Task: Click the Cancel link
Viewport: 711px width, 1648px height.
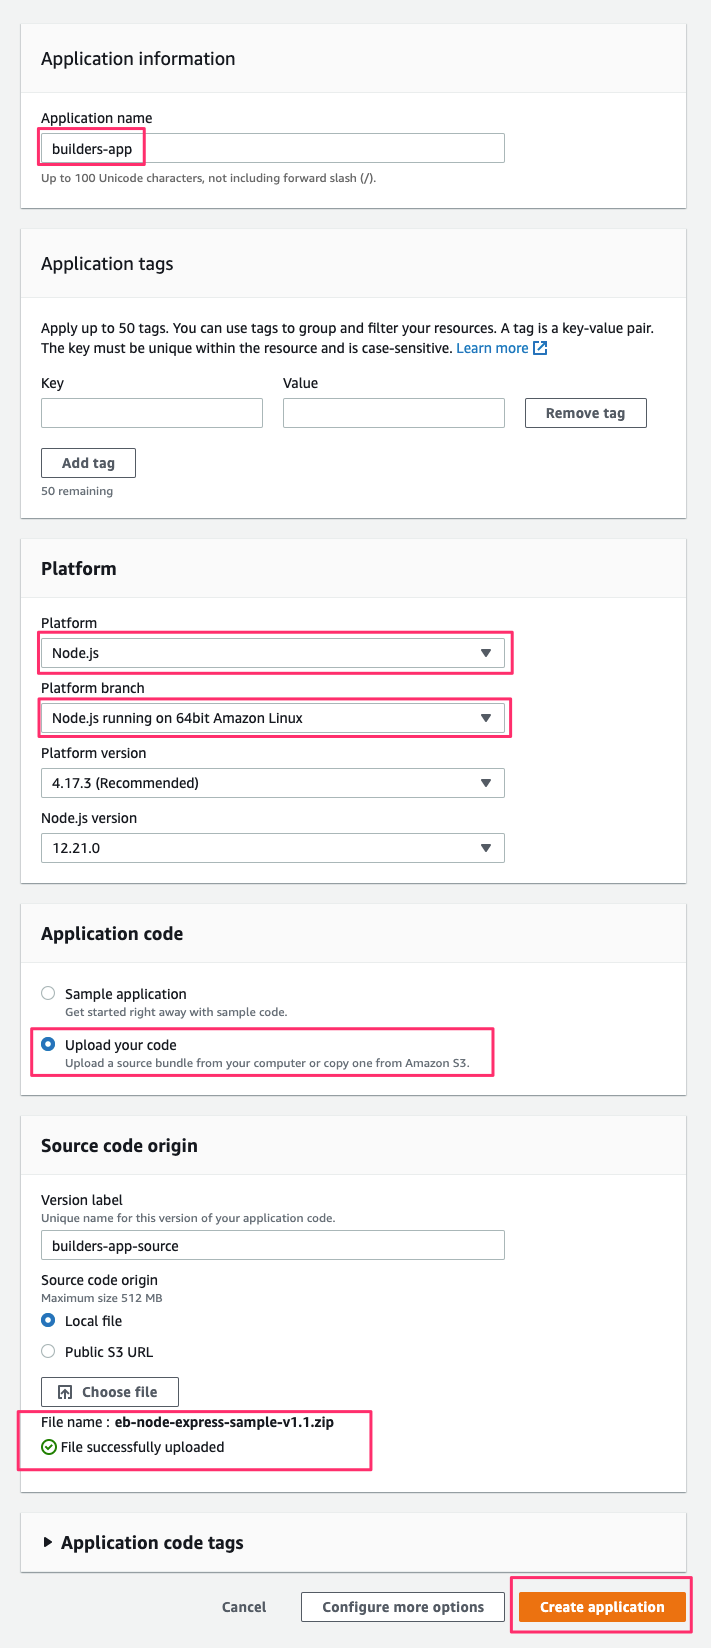Action: click(x=244, y=1607)
